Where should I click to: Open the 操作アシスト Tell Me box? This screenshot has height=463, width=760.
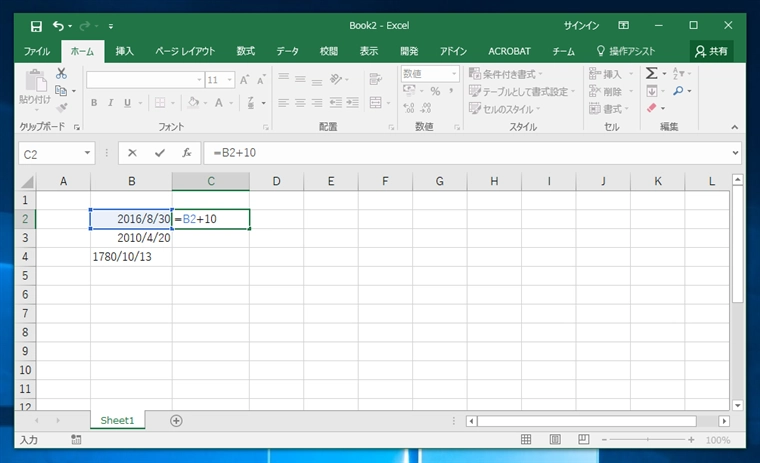pos(626,51)
